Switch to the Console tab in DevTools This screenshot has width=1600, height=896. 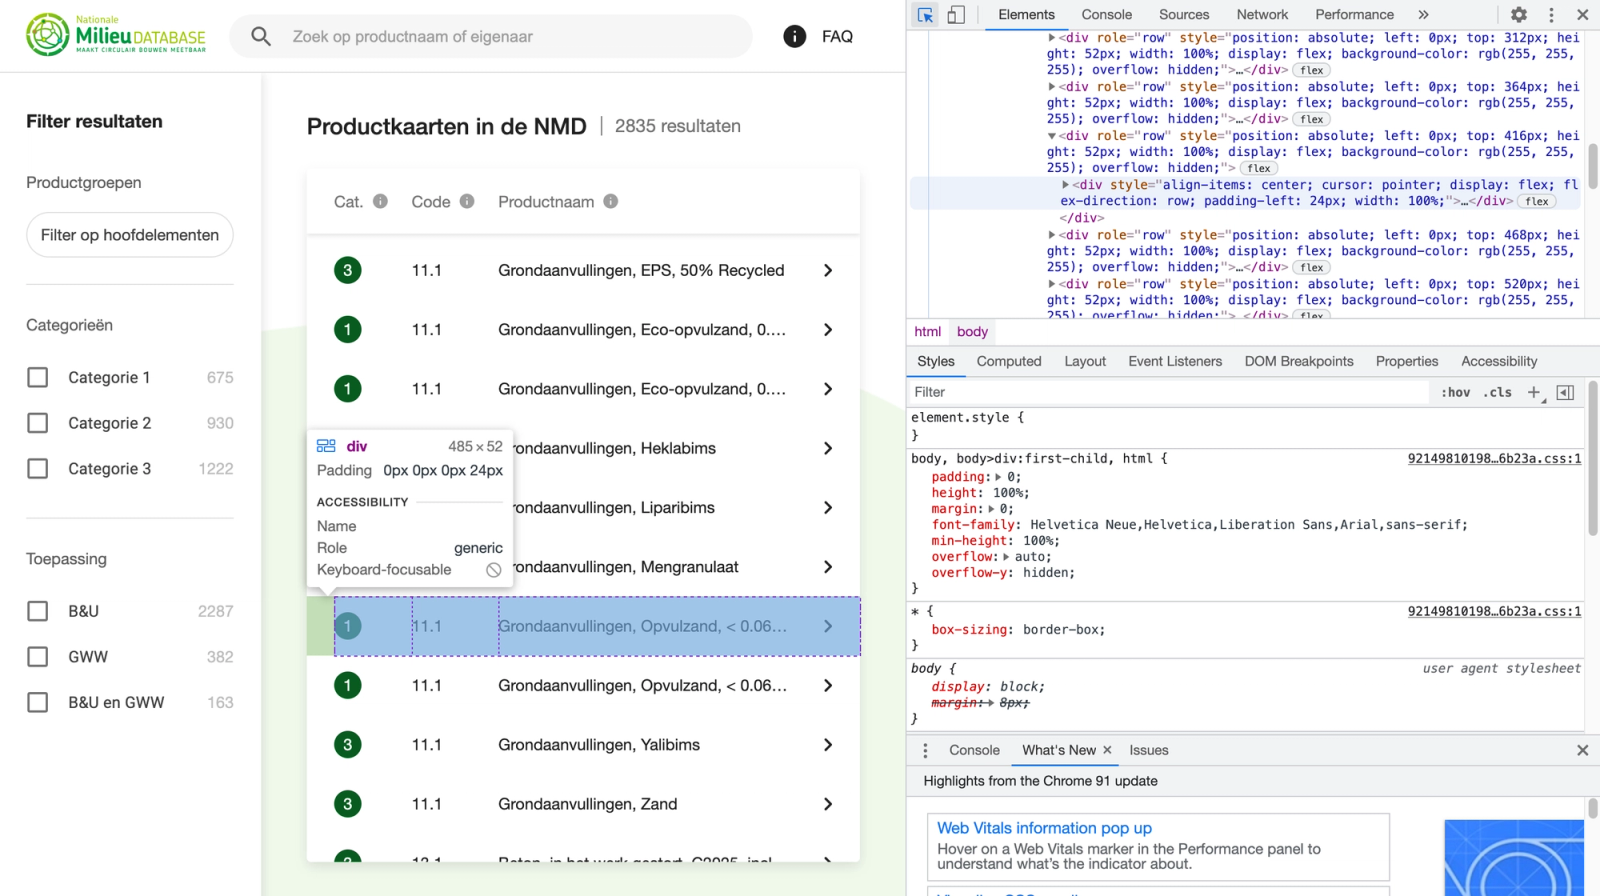pyautogui.click(x=1107, y=15)
